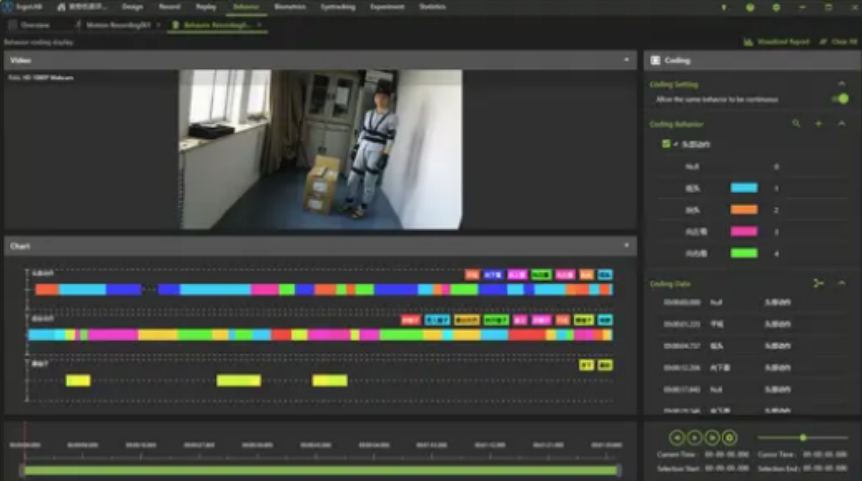Collapse the Coding Setting section
Image resolution: width=862 pixels, height=481 pixels.
click(x=842, y=85)
